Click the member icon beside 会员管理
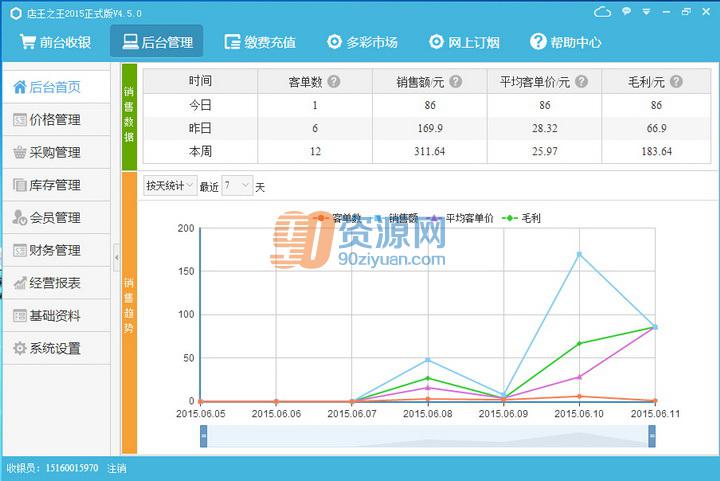This screenshot has width=720, height=481. tap(20, 218)
